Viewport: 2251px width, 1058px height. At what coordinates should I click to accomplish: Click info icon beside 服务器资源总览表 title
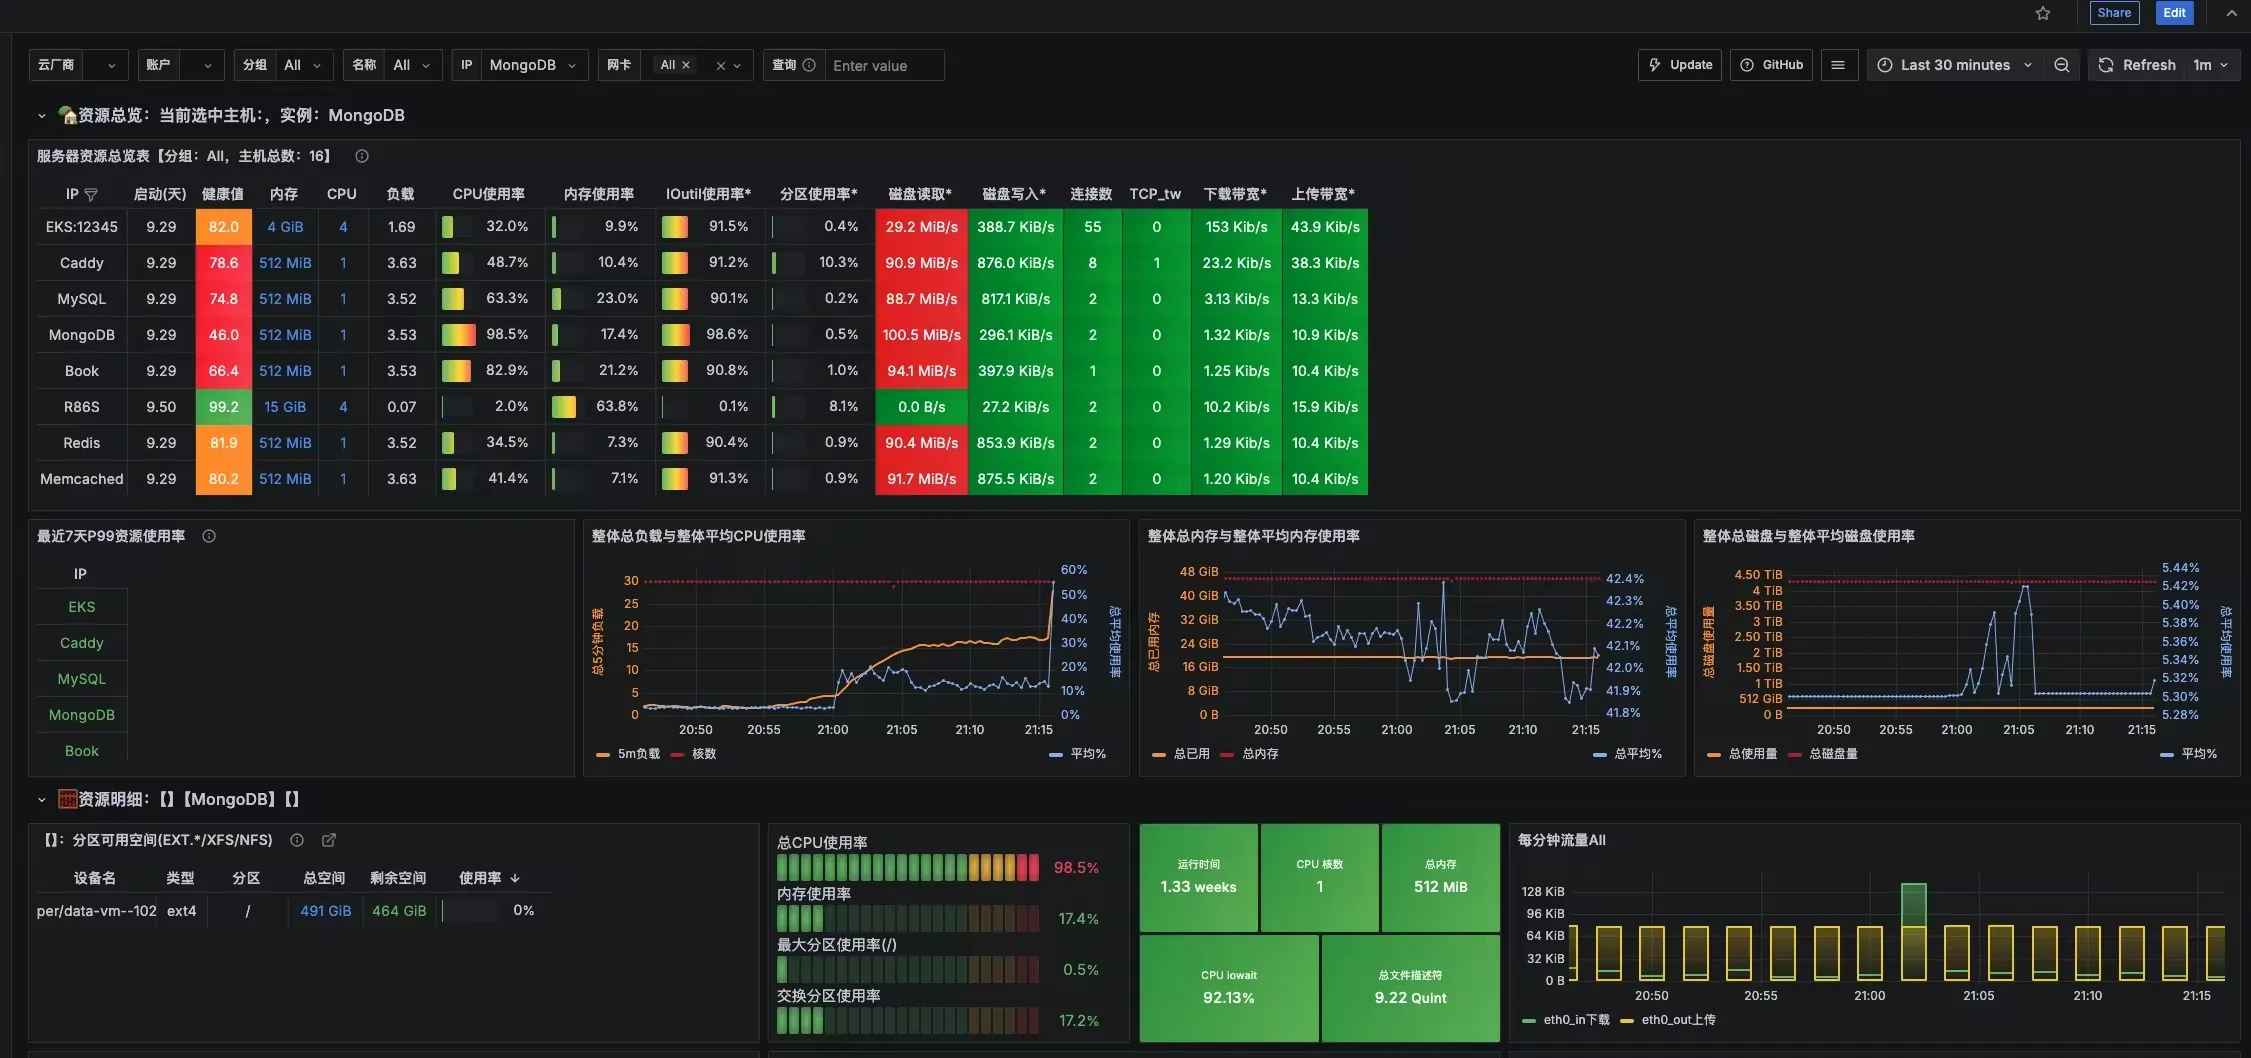[362, 156]
